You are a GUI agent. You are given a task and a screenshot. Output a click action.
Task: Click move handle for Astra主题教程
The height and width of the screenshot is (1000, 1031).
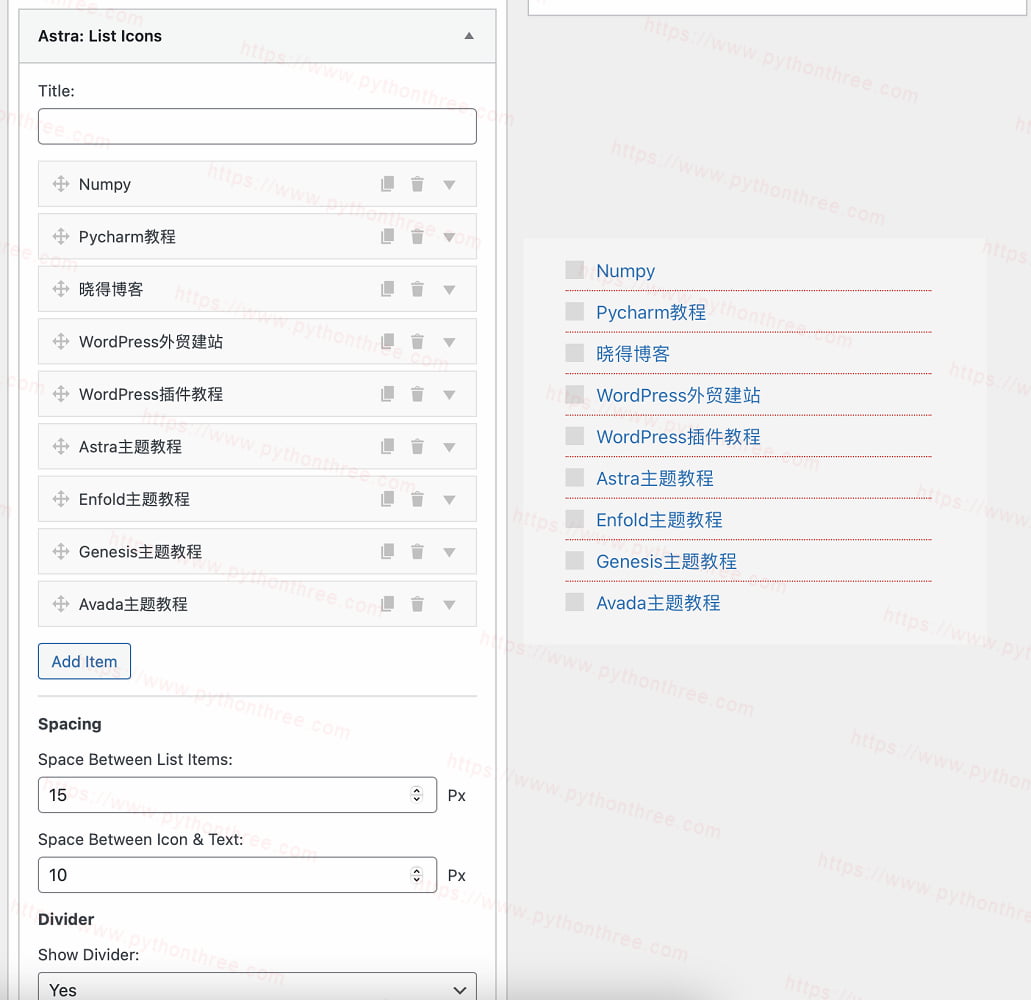click(61, 446)
